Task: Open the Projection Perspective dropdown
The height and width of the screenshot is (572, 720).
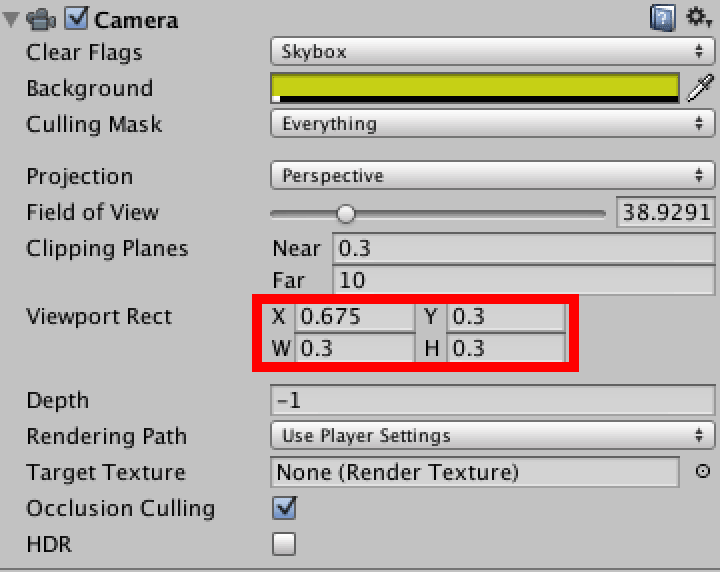Action: click(x=492, y=175)
